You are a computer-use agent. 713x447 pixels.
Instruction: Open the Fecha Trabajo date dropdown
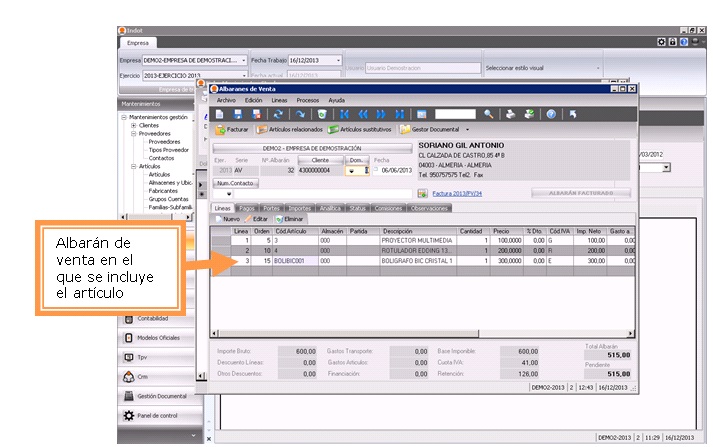(339, 61)
